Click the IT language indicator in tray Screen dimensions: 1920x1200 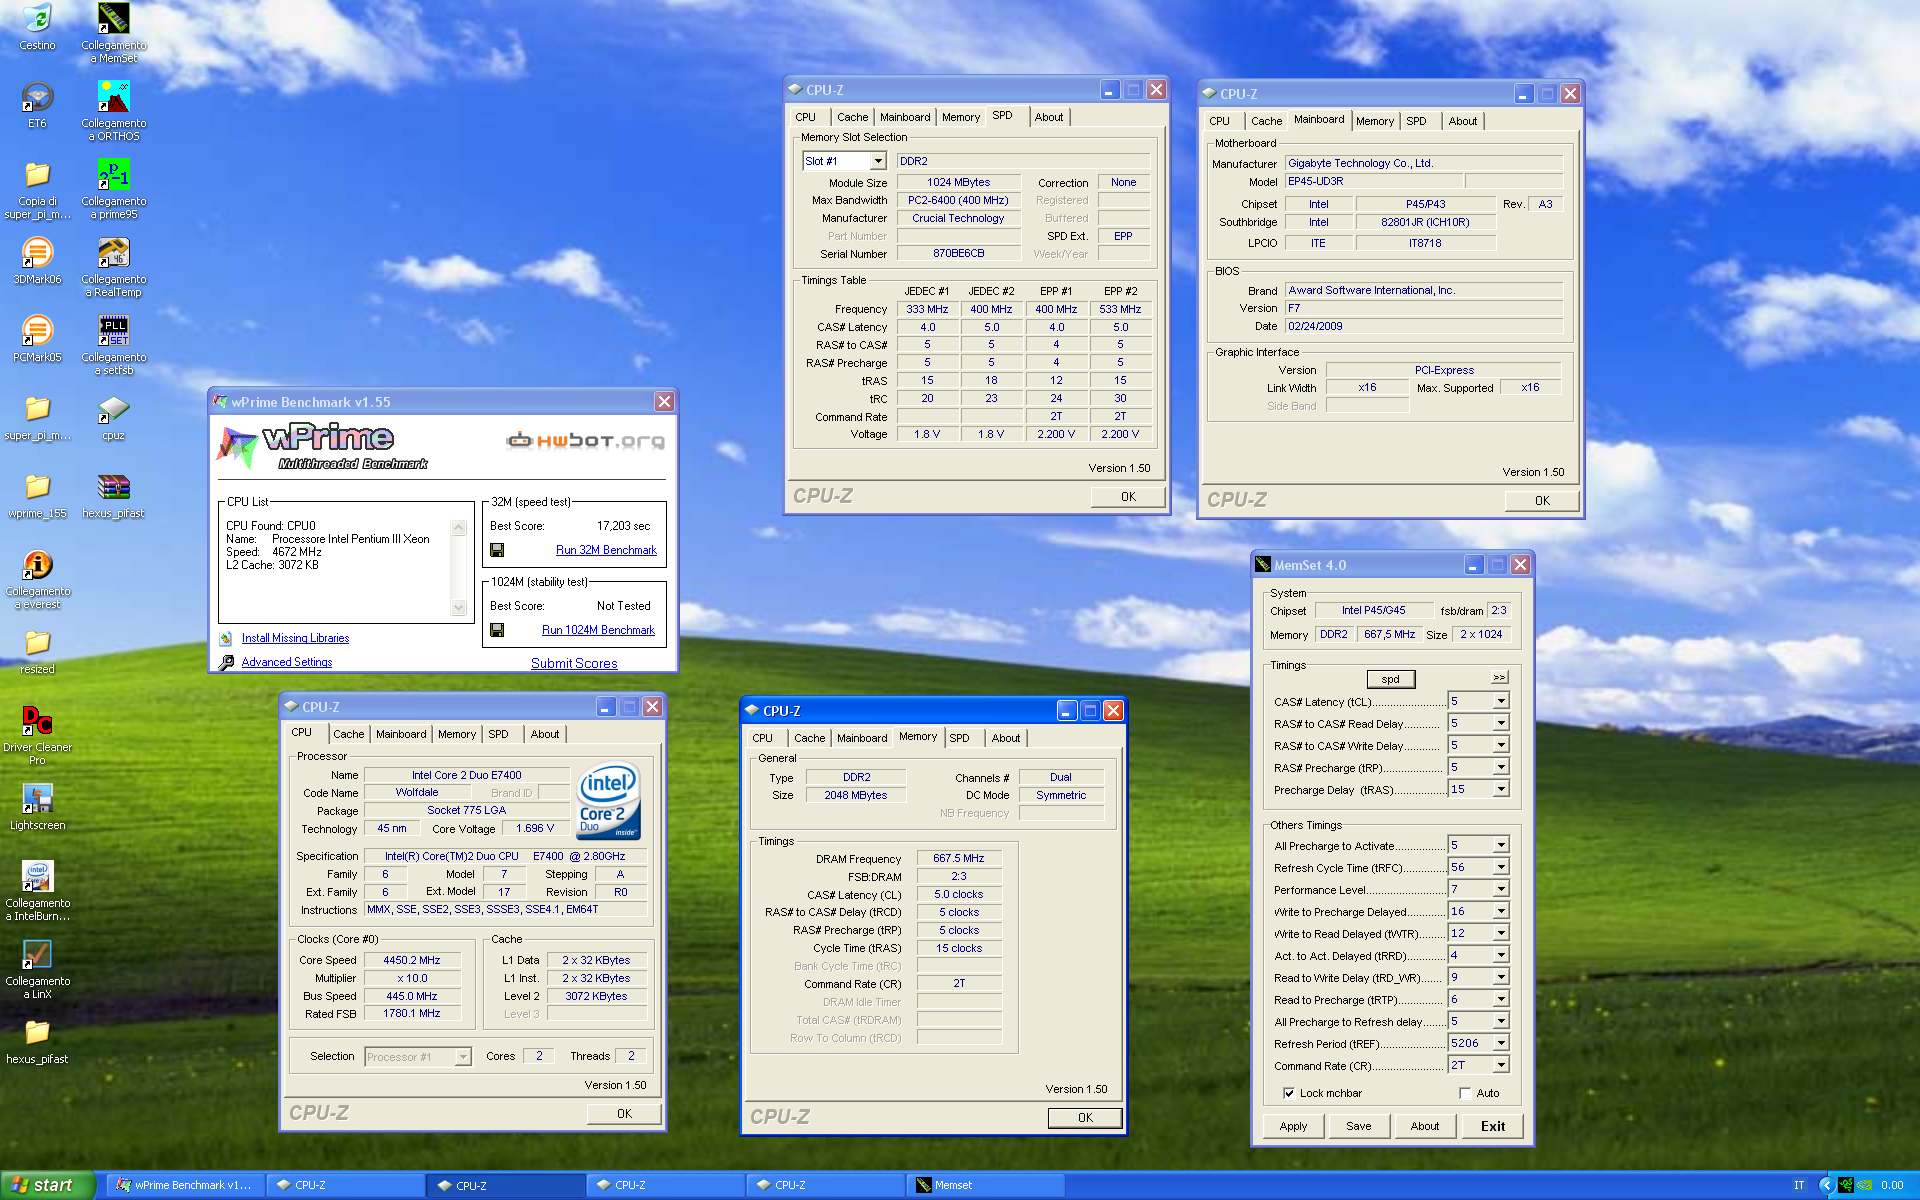tap(1799, 1185)
